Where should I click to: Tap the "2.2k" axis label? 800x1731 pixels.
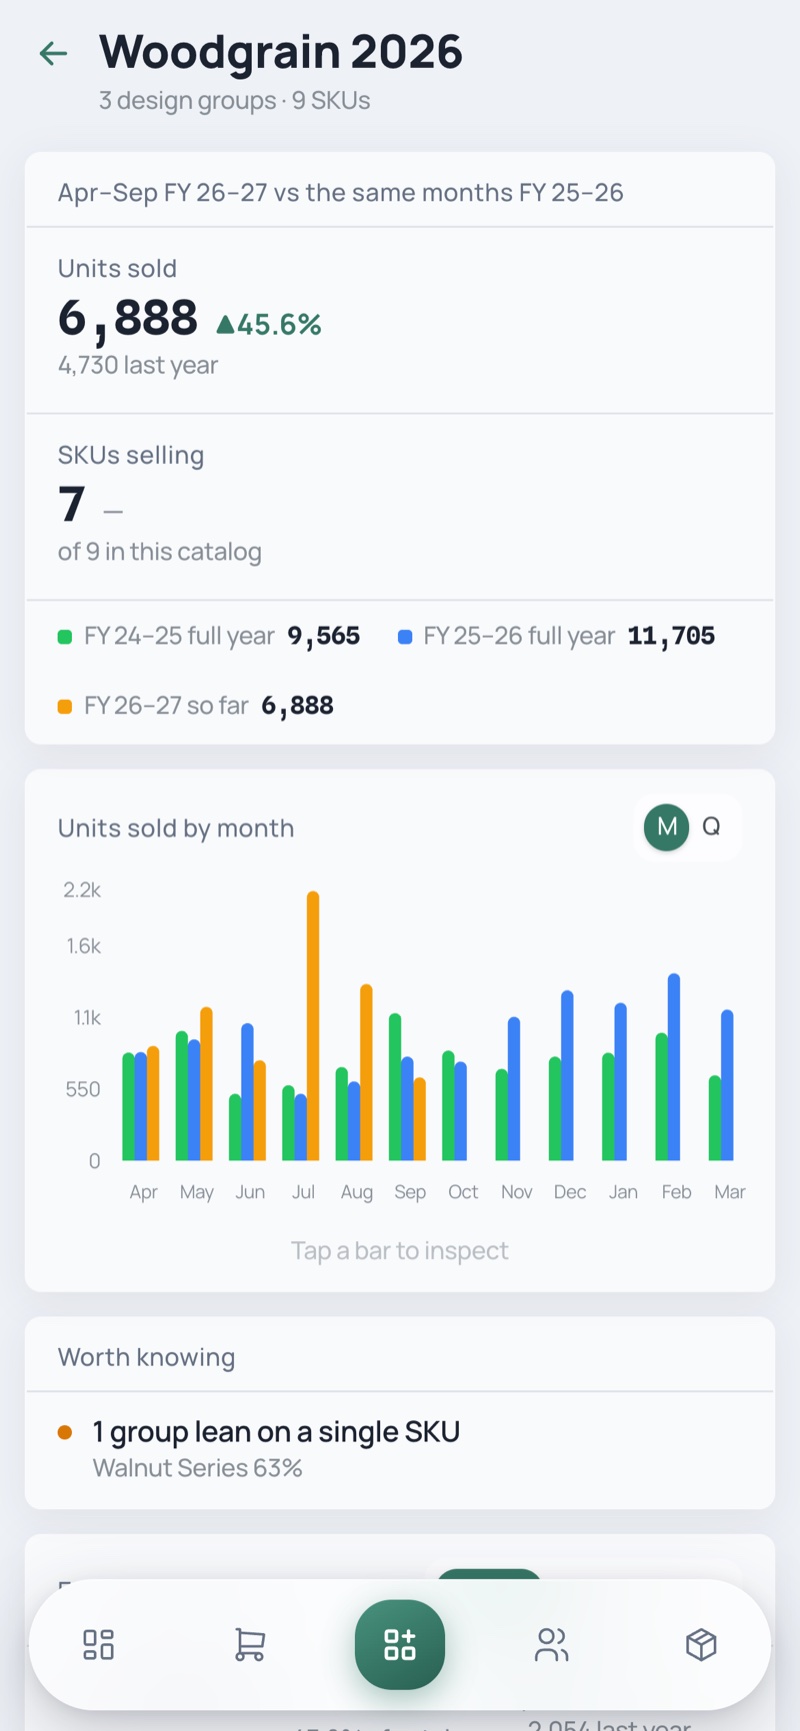pos(82,890)
